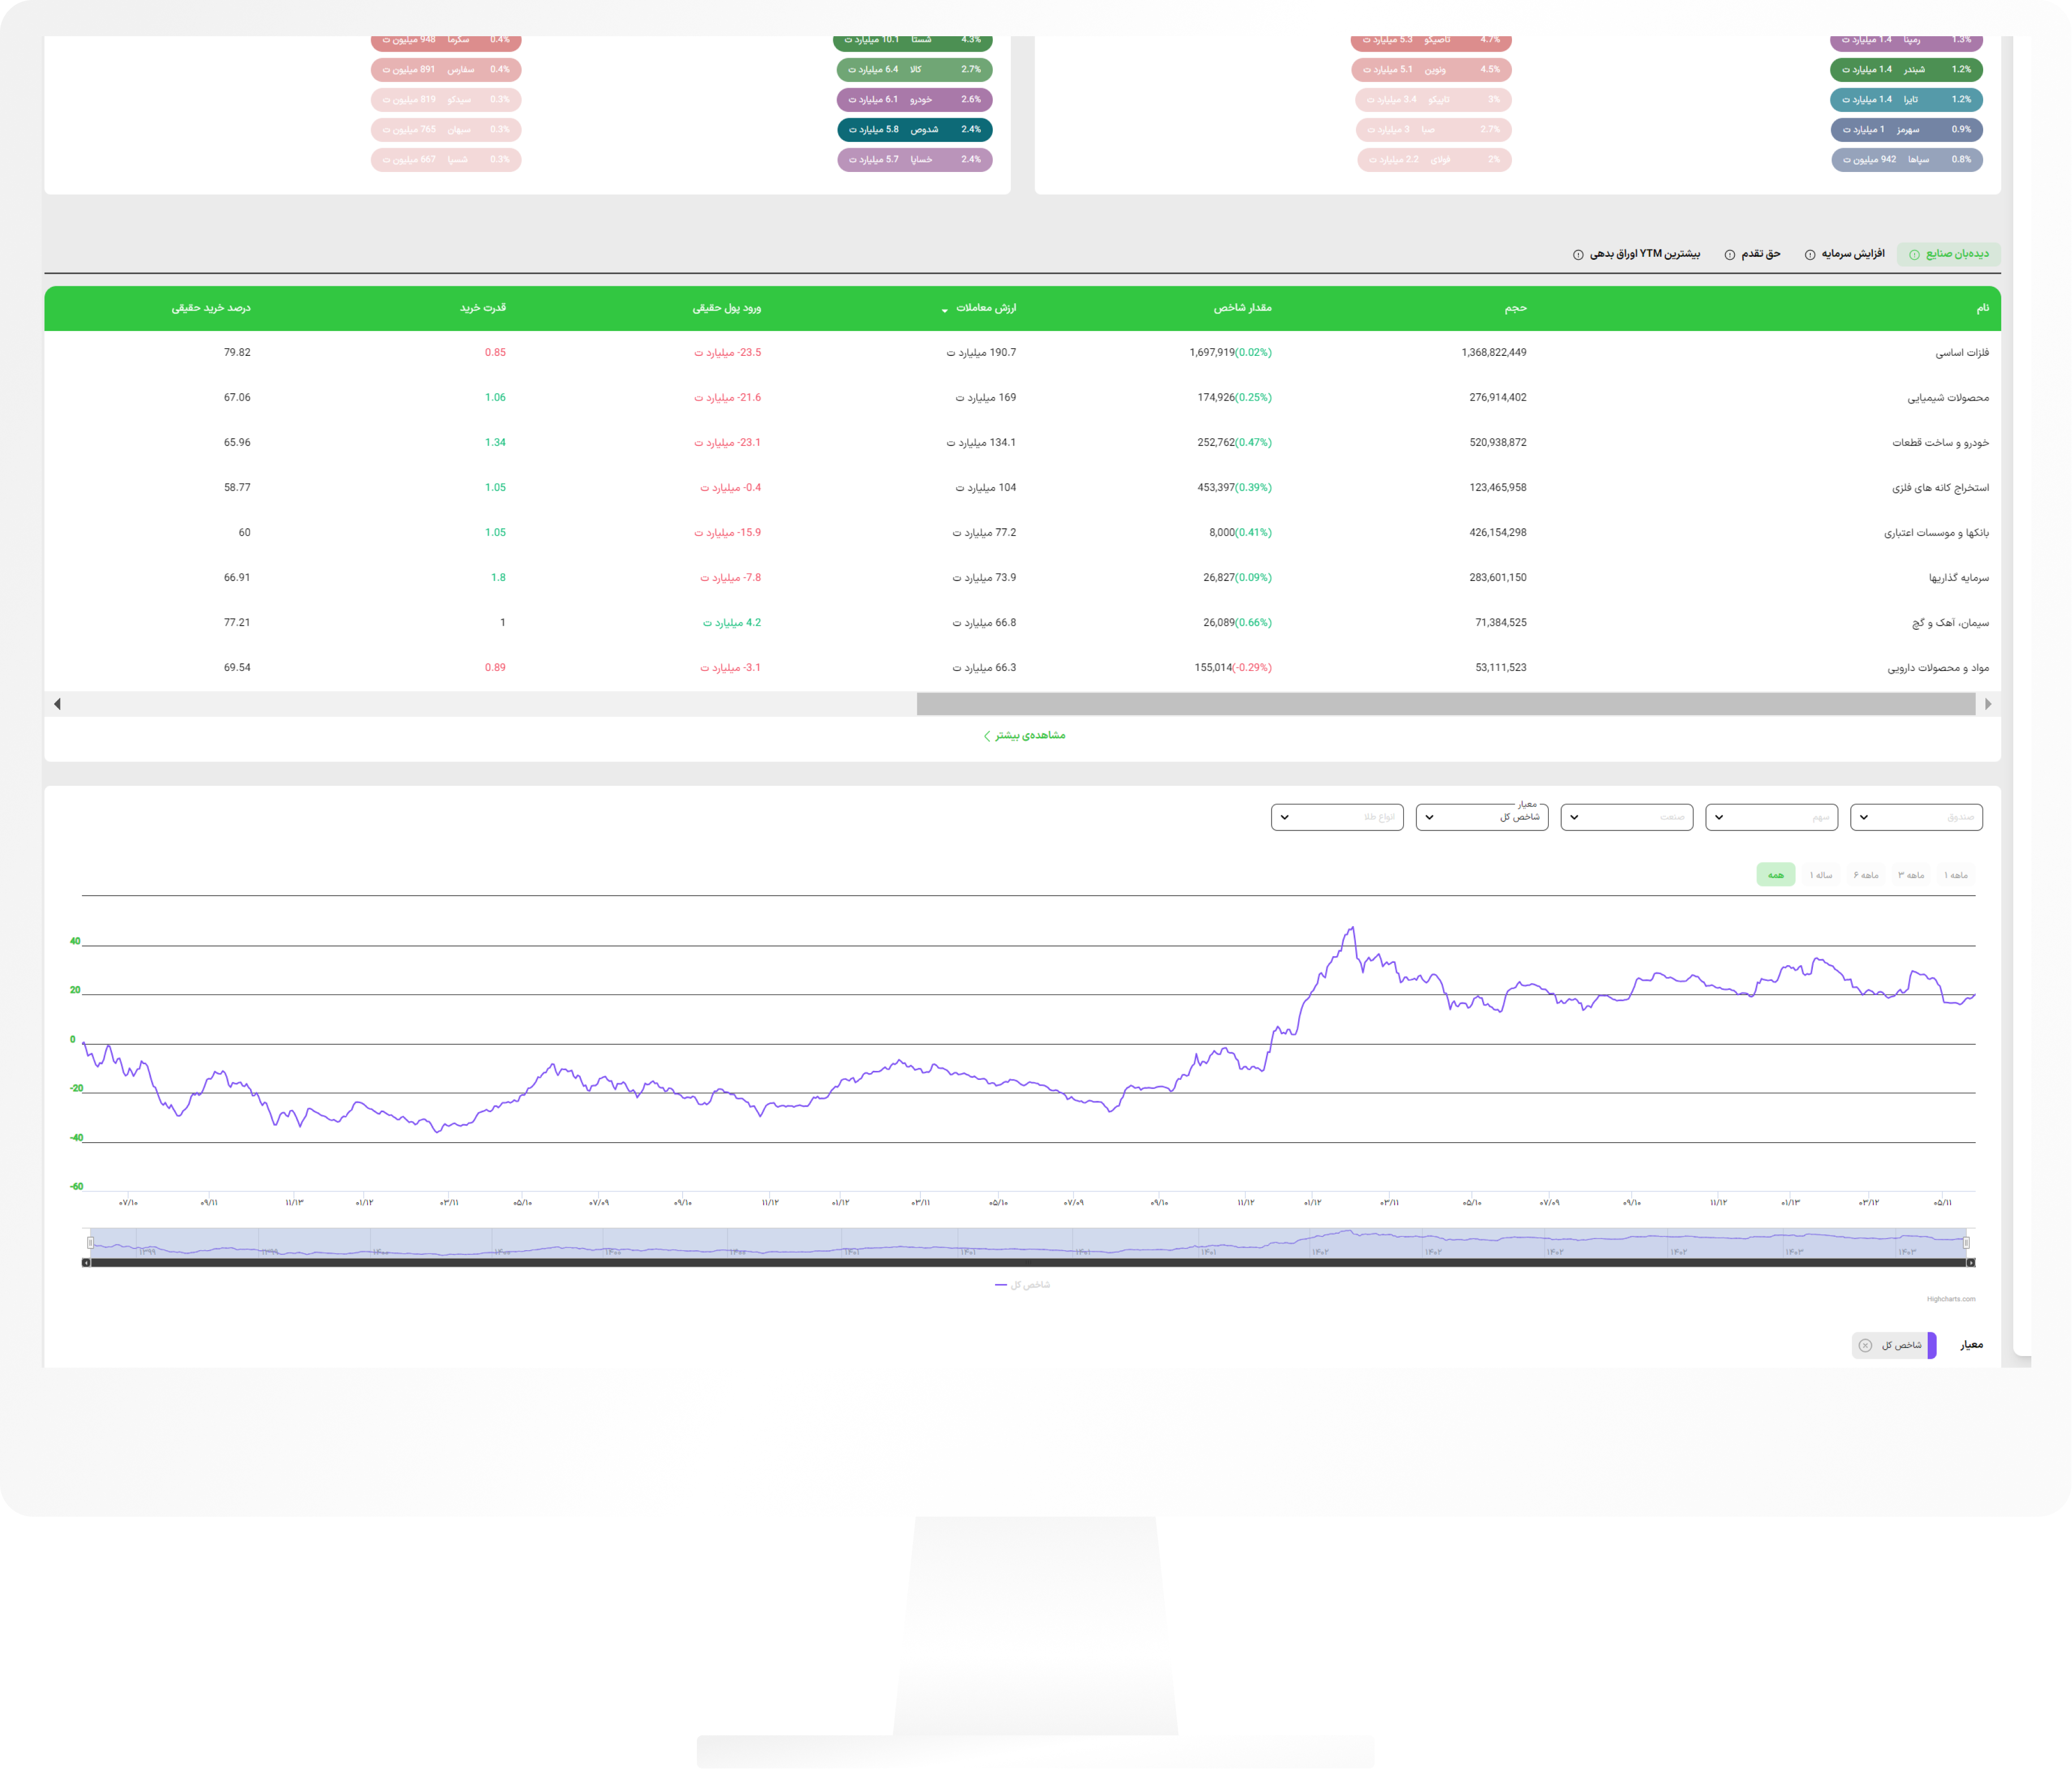This screenshot has width=2072, height=1769.
Task: Click info icon beside حق تقدم tab
Action: 1730,255
